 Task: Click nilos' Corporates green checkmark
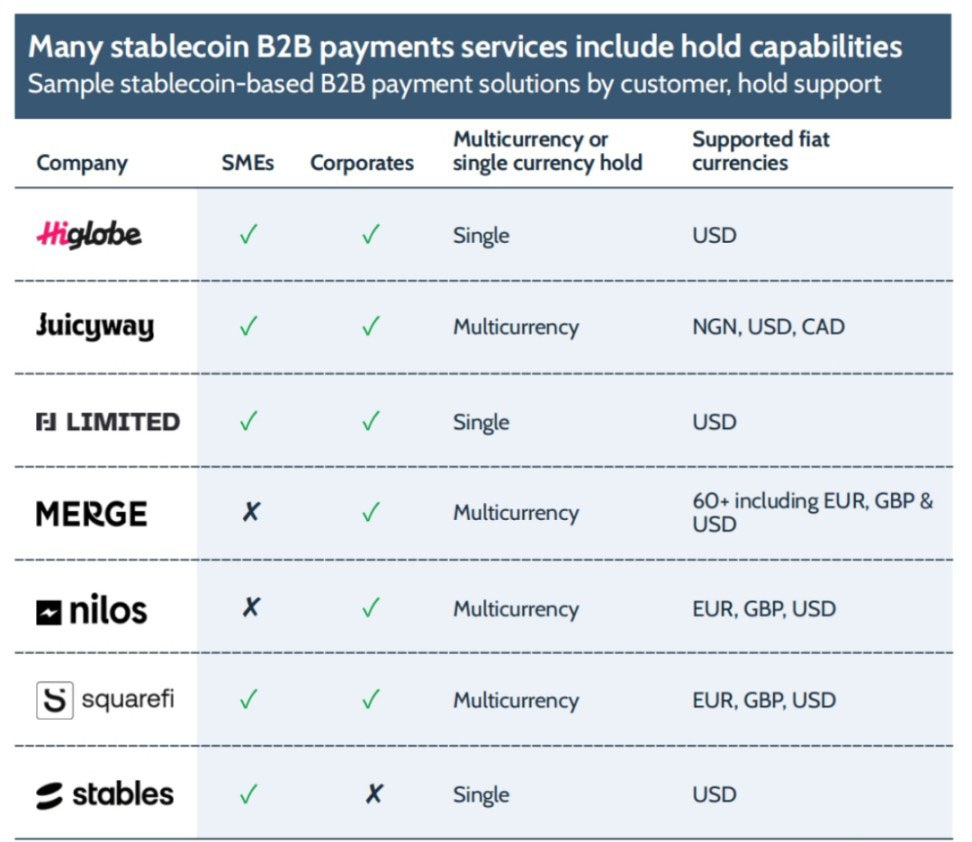tap(371, 609)
